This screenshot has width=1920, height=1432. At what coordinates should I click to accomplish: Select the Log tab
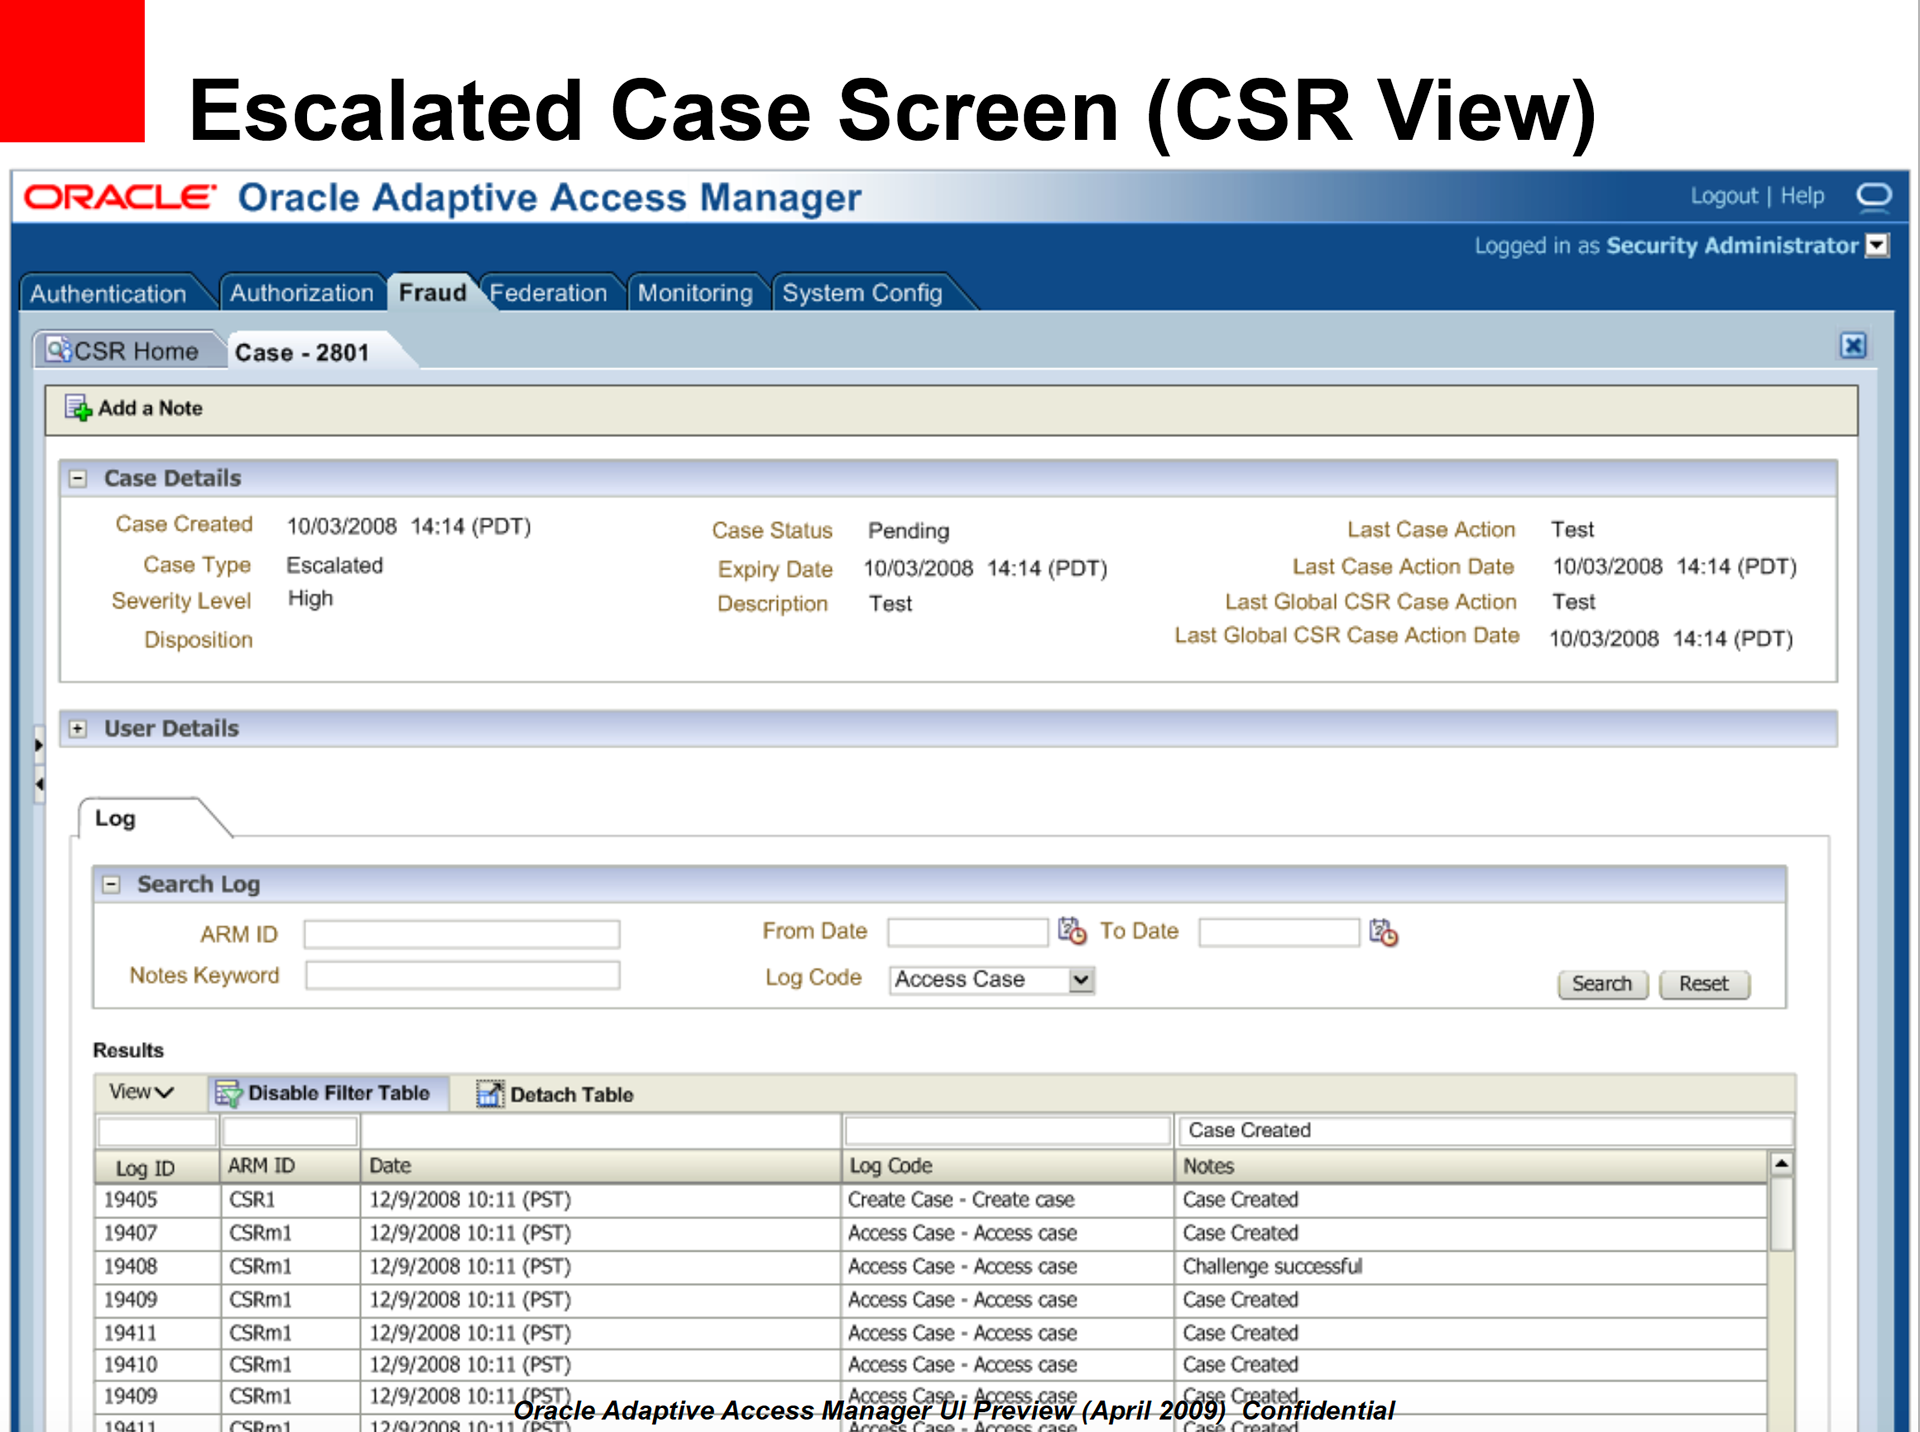pyautogui.click(x=116, y=819)
